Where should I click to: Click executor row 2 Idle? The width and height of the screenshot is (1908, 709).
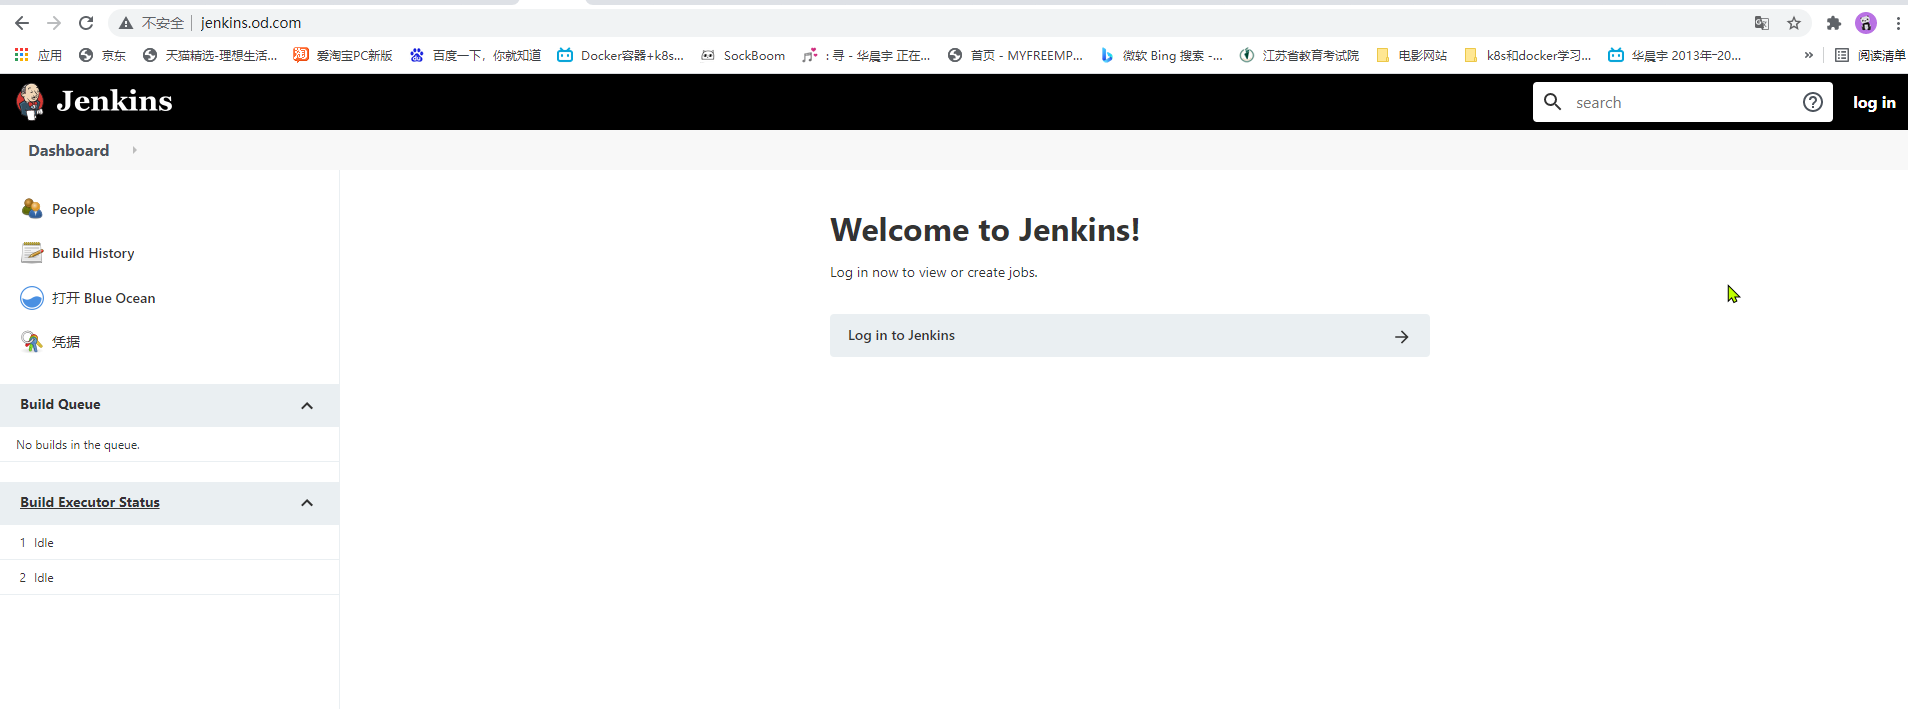[x=169, y=577]
